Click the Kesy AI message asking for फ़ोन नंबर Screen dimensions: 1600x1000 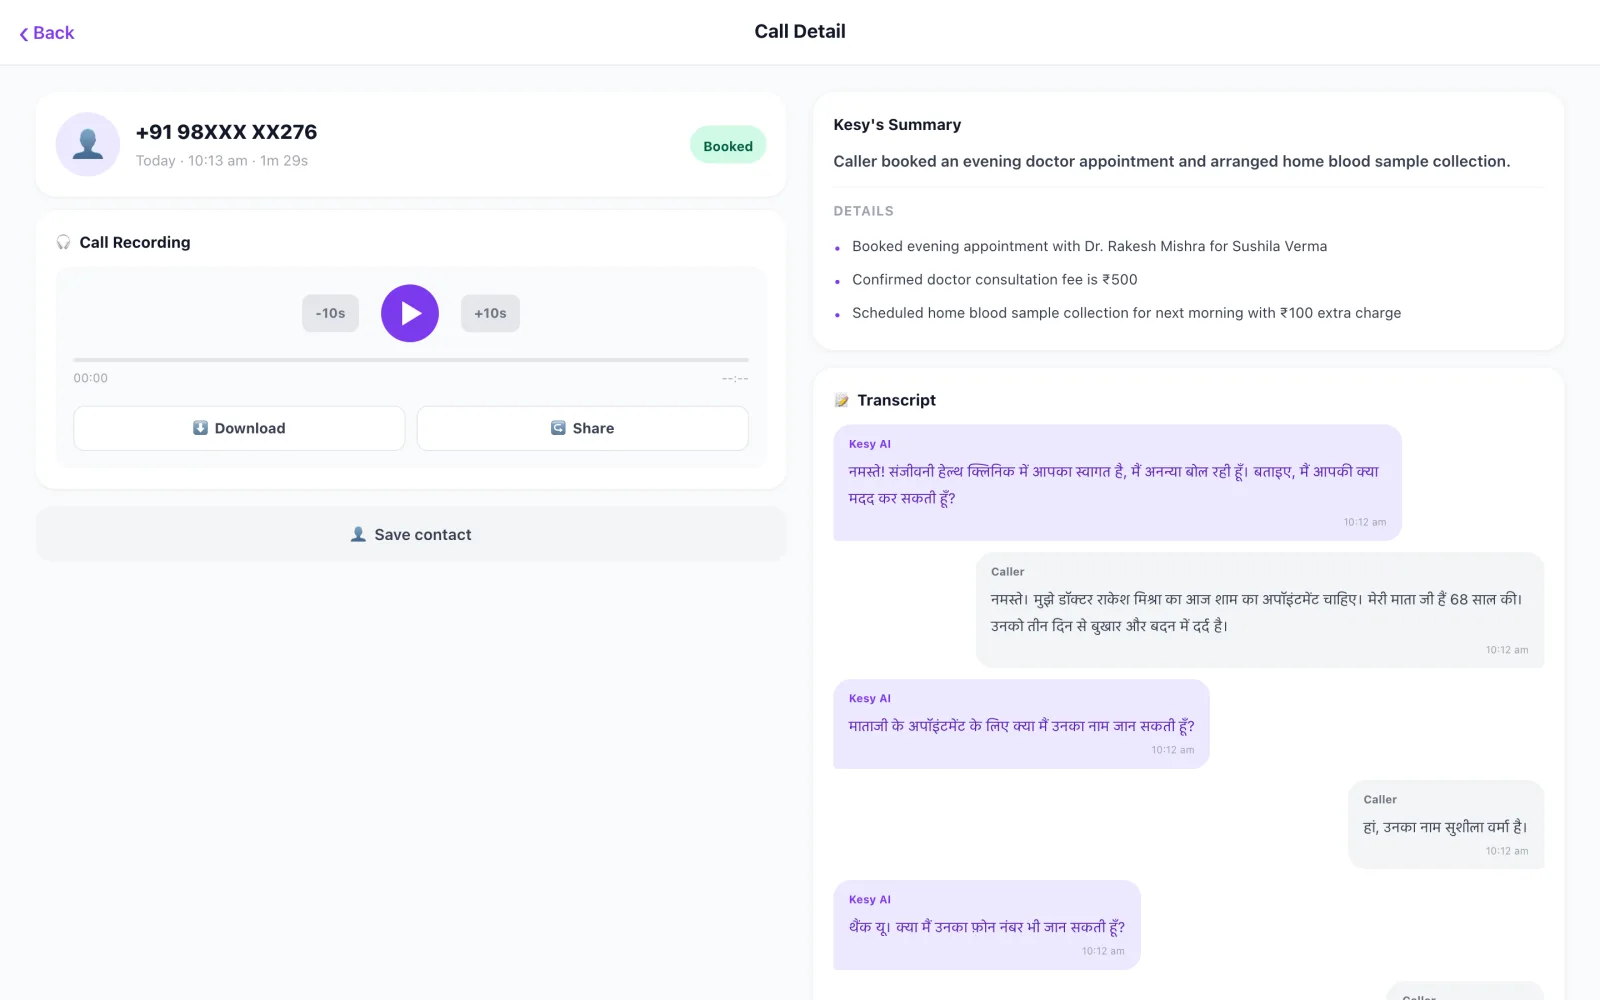pyautogui.click(x=987, y=925)
